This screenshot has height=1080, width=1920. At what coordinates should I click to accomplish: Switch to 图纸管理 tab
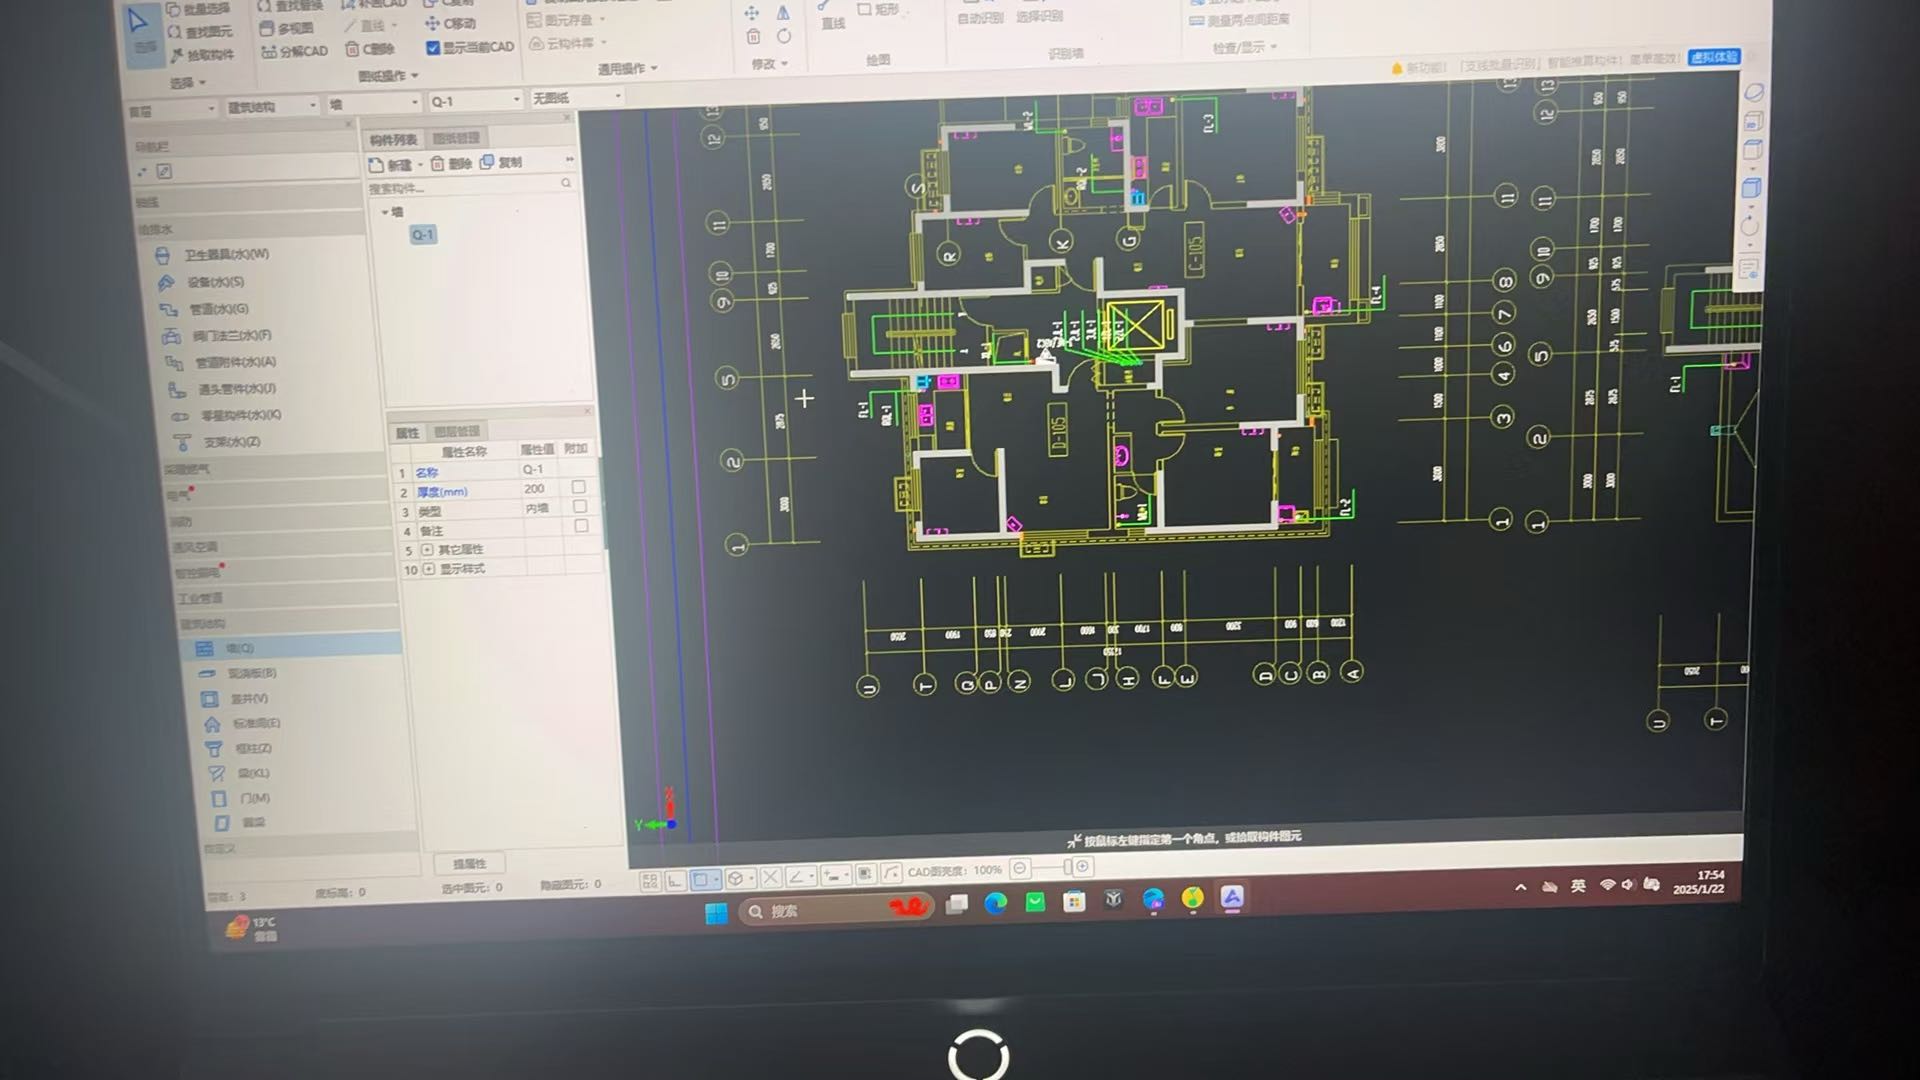456,138
